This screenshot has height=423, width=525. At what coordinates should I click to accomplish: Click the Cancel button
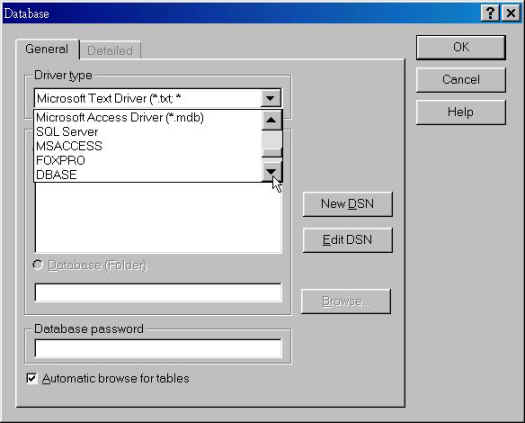(461, 80)
